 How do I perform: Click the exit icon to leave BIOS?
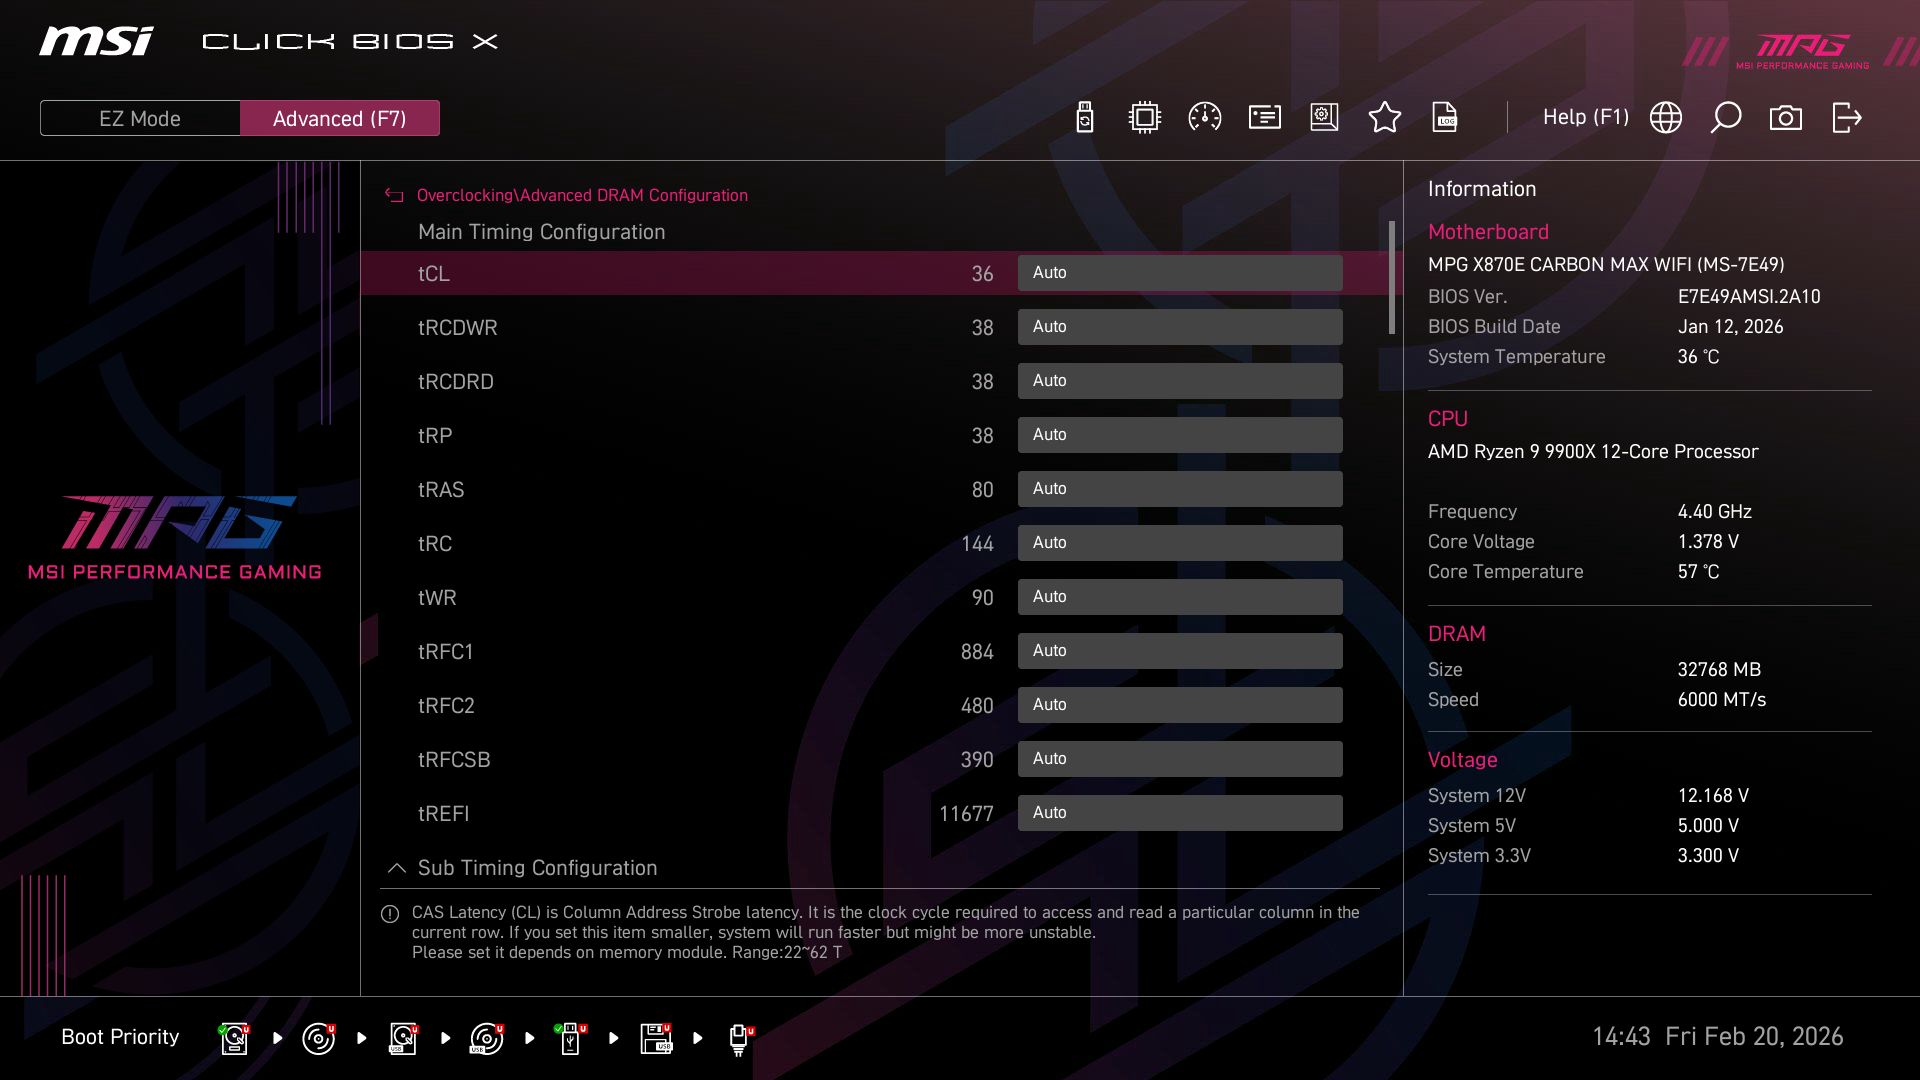[1845, 117]
